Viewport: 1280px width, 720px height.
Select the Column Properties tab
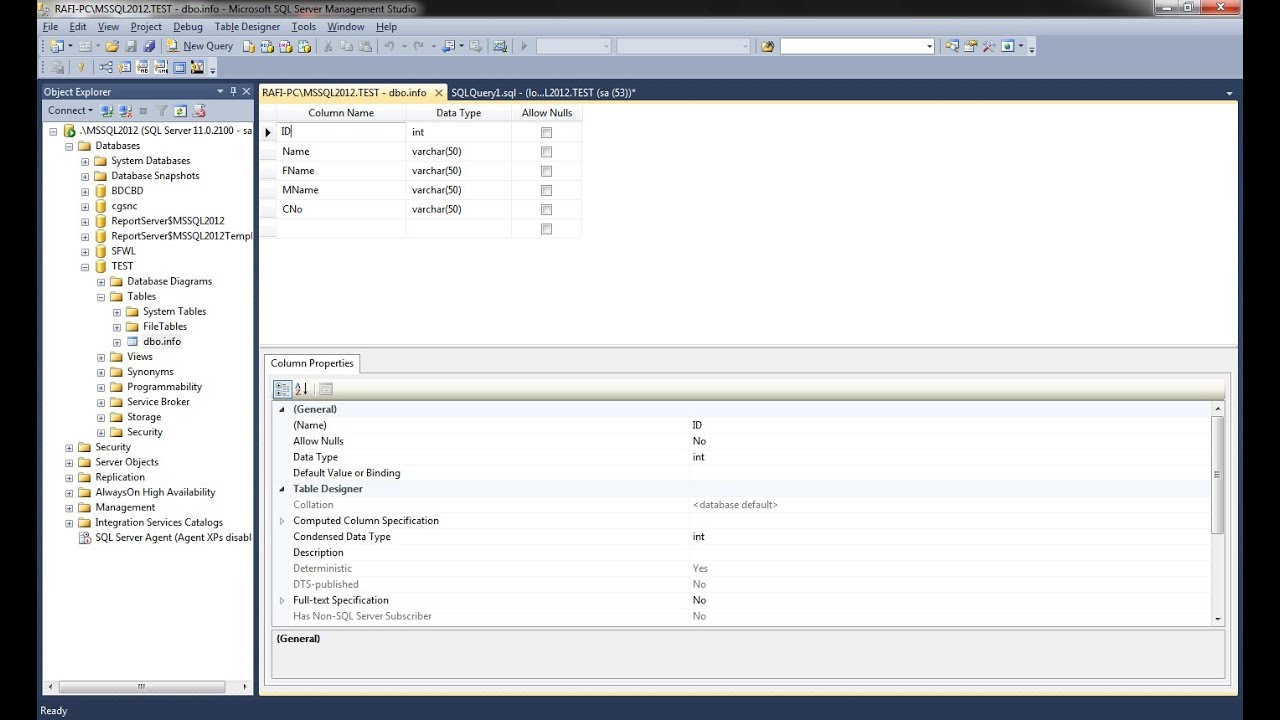tap(312, 363)
